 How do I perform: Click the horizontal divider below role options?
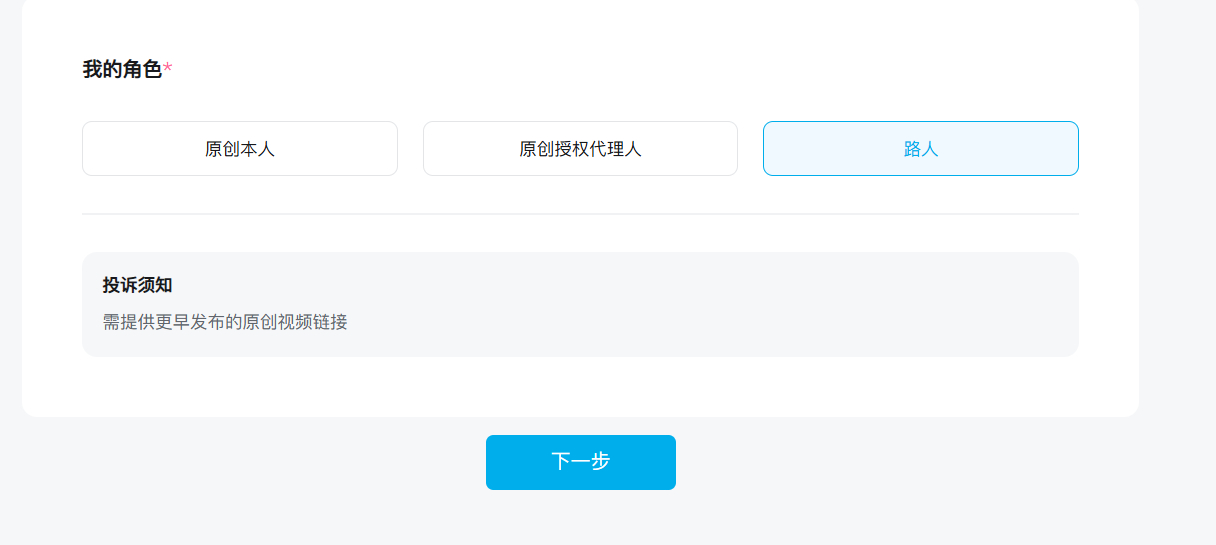(580, 214)
